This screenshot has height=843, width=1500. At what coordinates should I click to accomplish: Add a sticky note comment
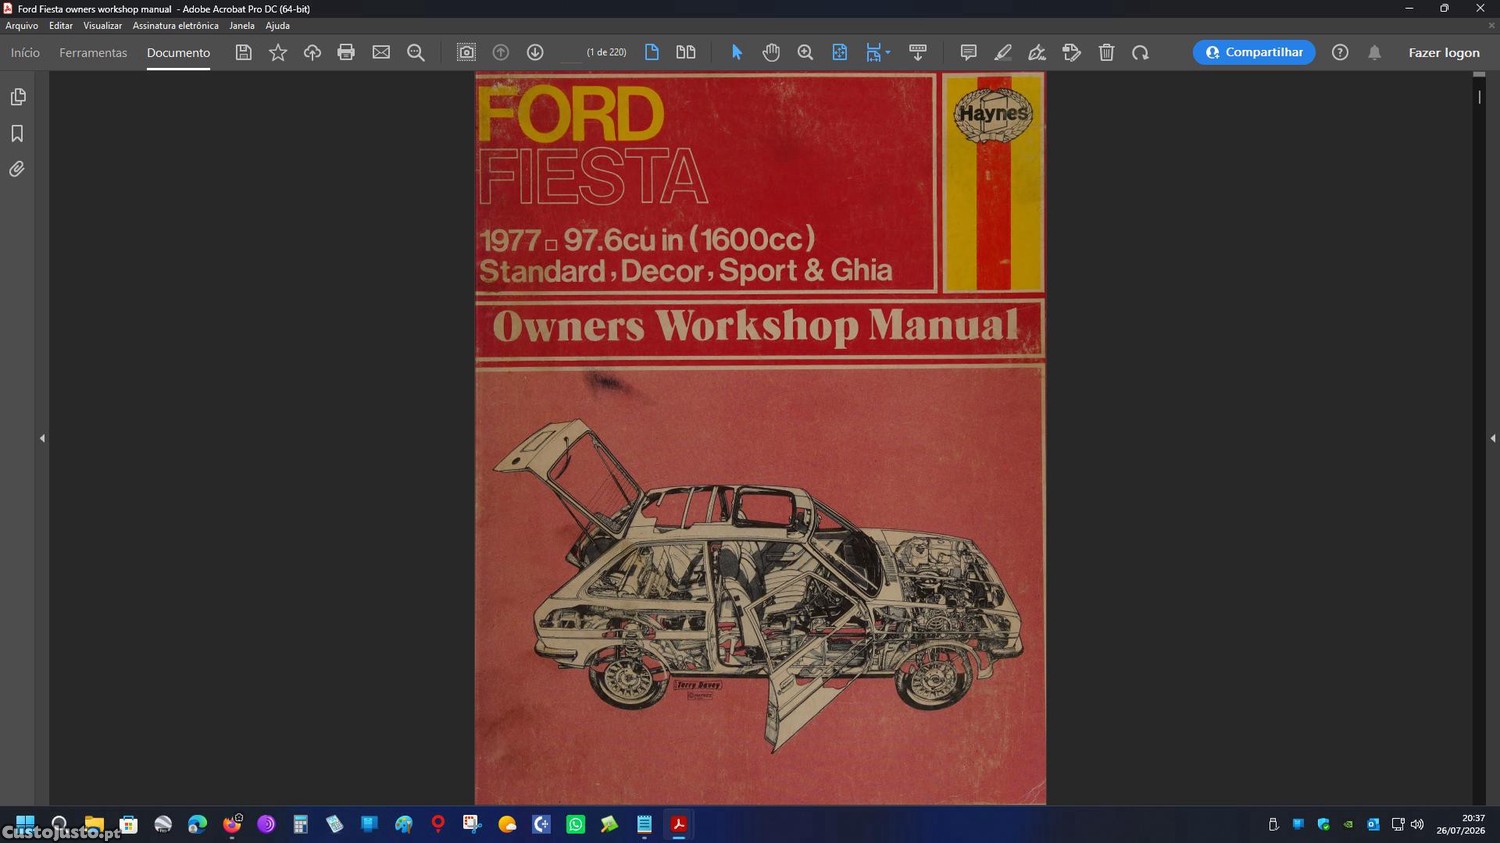point(968,52)
